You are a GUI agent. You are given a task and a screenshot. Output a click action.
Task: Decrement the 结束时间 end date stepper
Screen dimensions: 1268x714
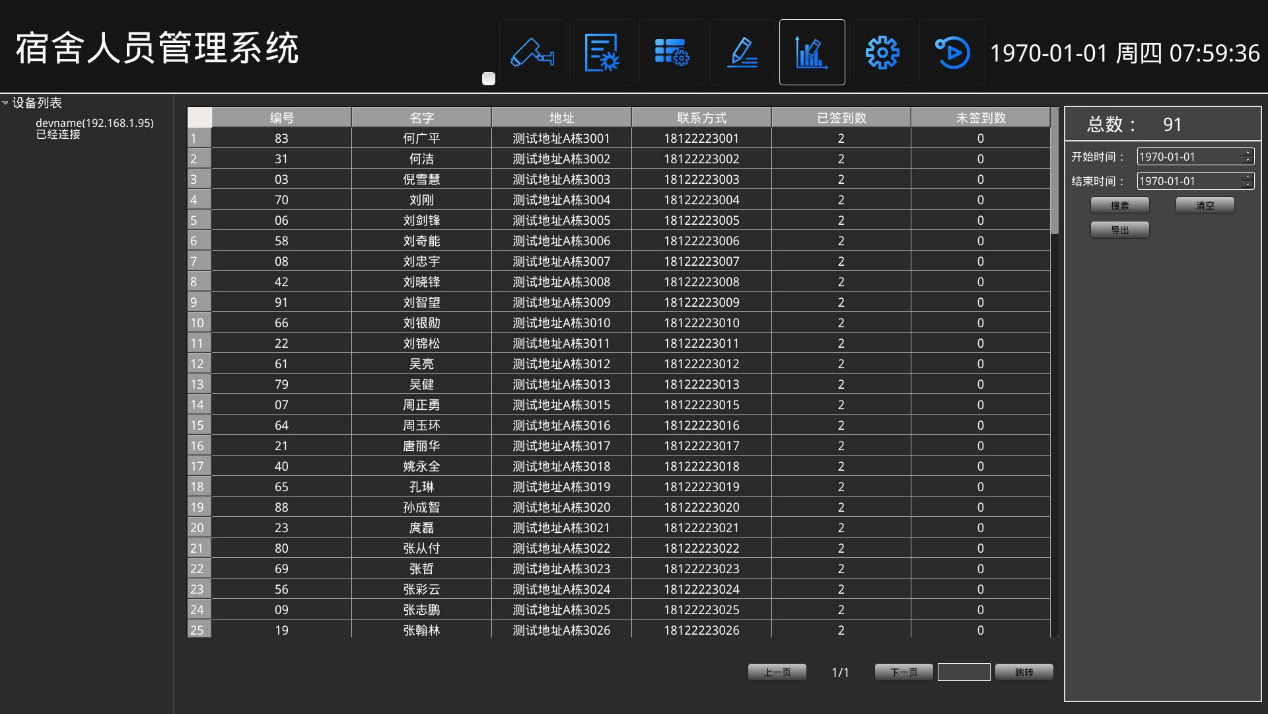click(x=1247, y=185)
